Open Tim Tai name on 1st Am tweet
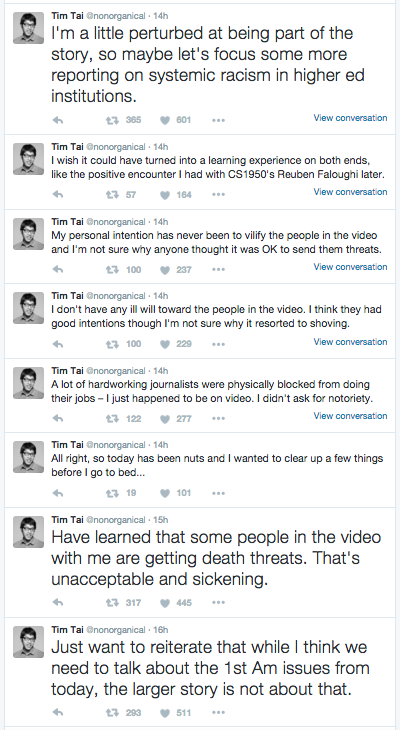Image resolution: width=400 pixels, height=730 pixels. [68, 629]
